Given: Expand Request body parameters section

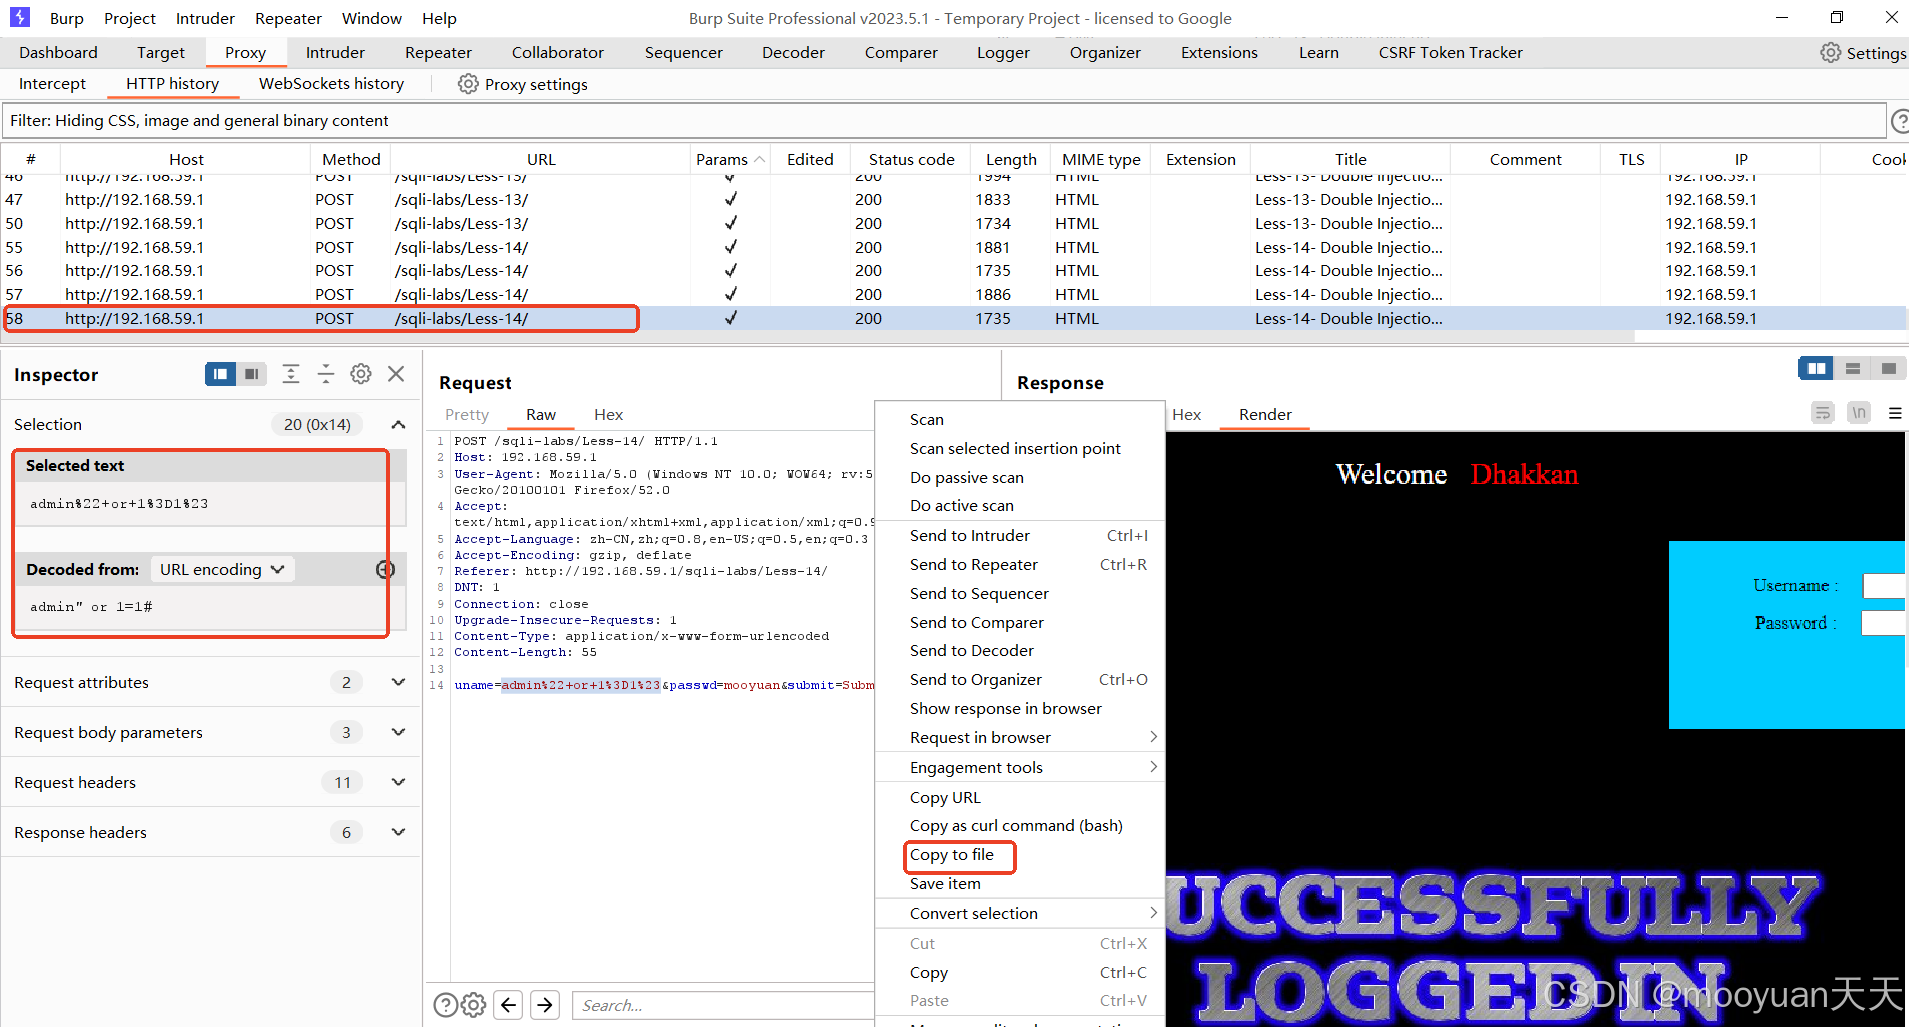Looking at the screenshot, I should [398, 732].
